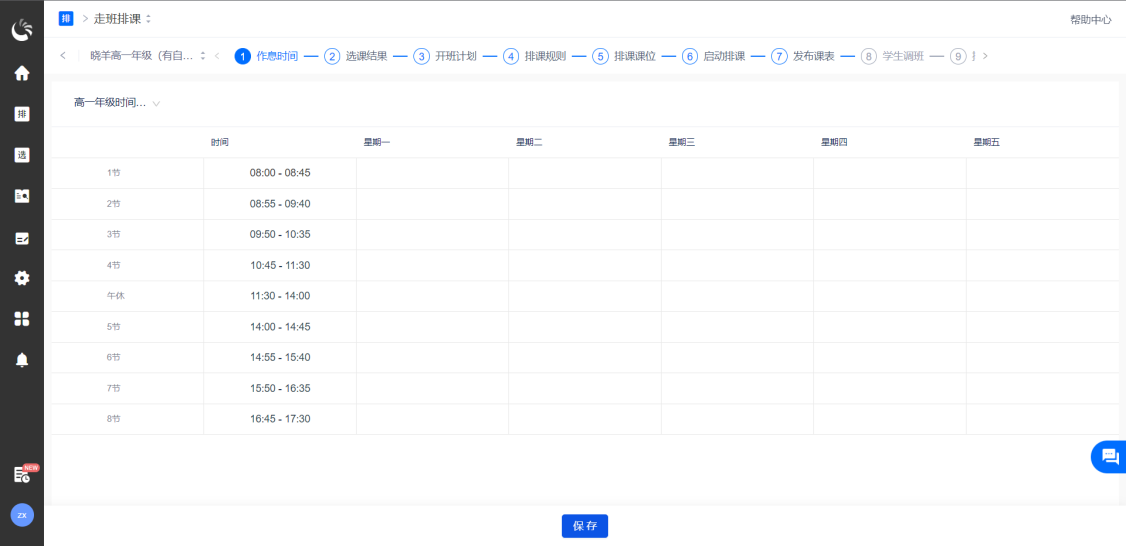Open the book search sidebar icon

pyautogui.click(x=22, y=196)
